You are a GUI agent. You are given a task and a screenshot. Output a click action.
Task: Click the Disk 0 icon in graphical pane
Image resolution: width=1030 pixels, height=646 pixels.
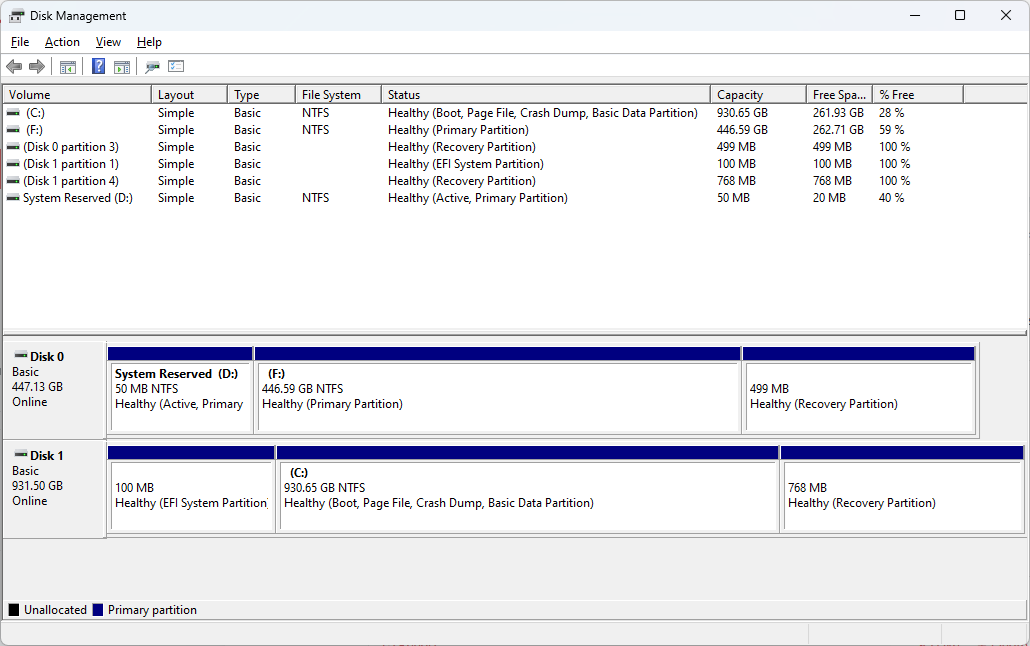click(x=21, y=356)
